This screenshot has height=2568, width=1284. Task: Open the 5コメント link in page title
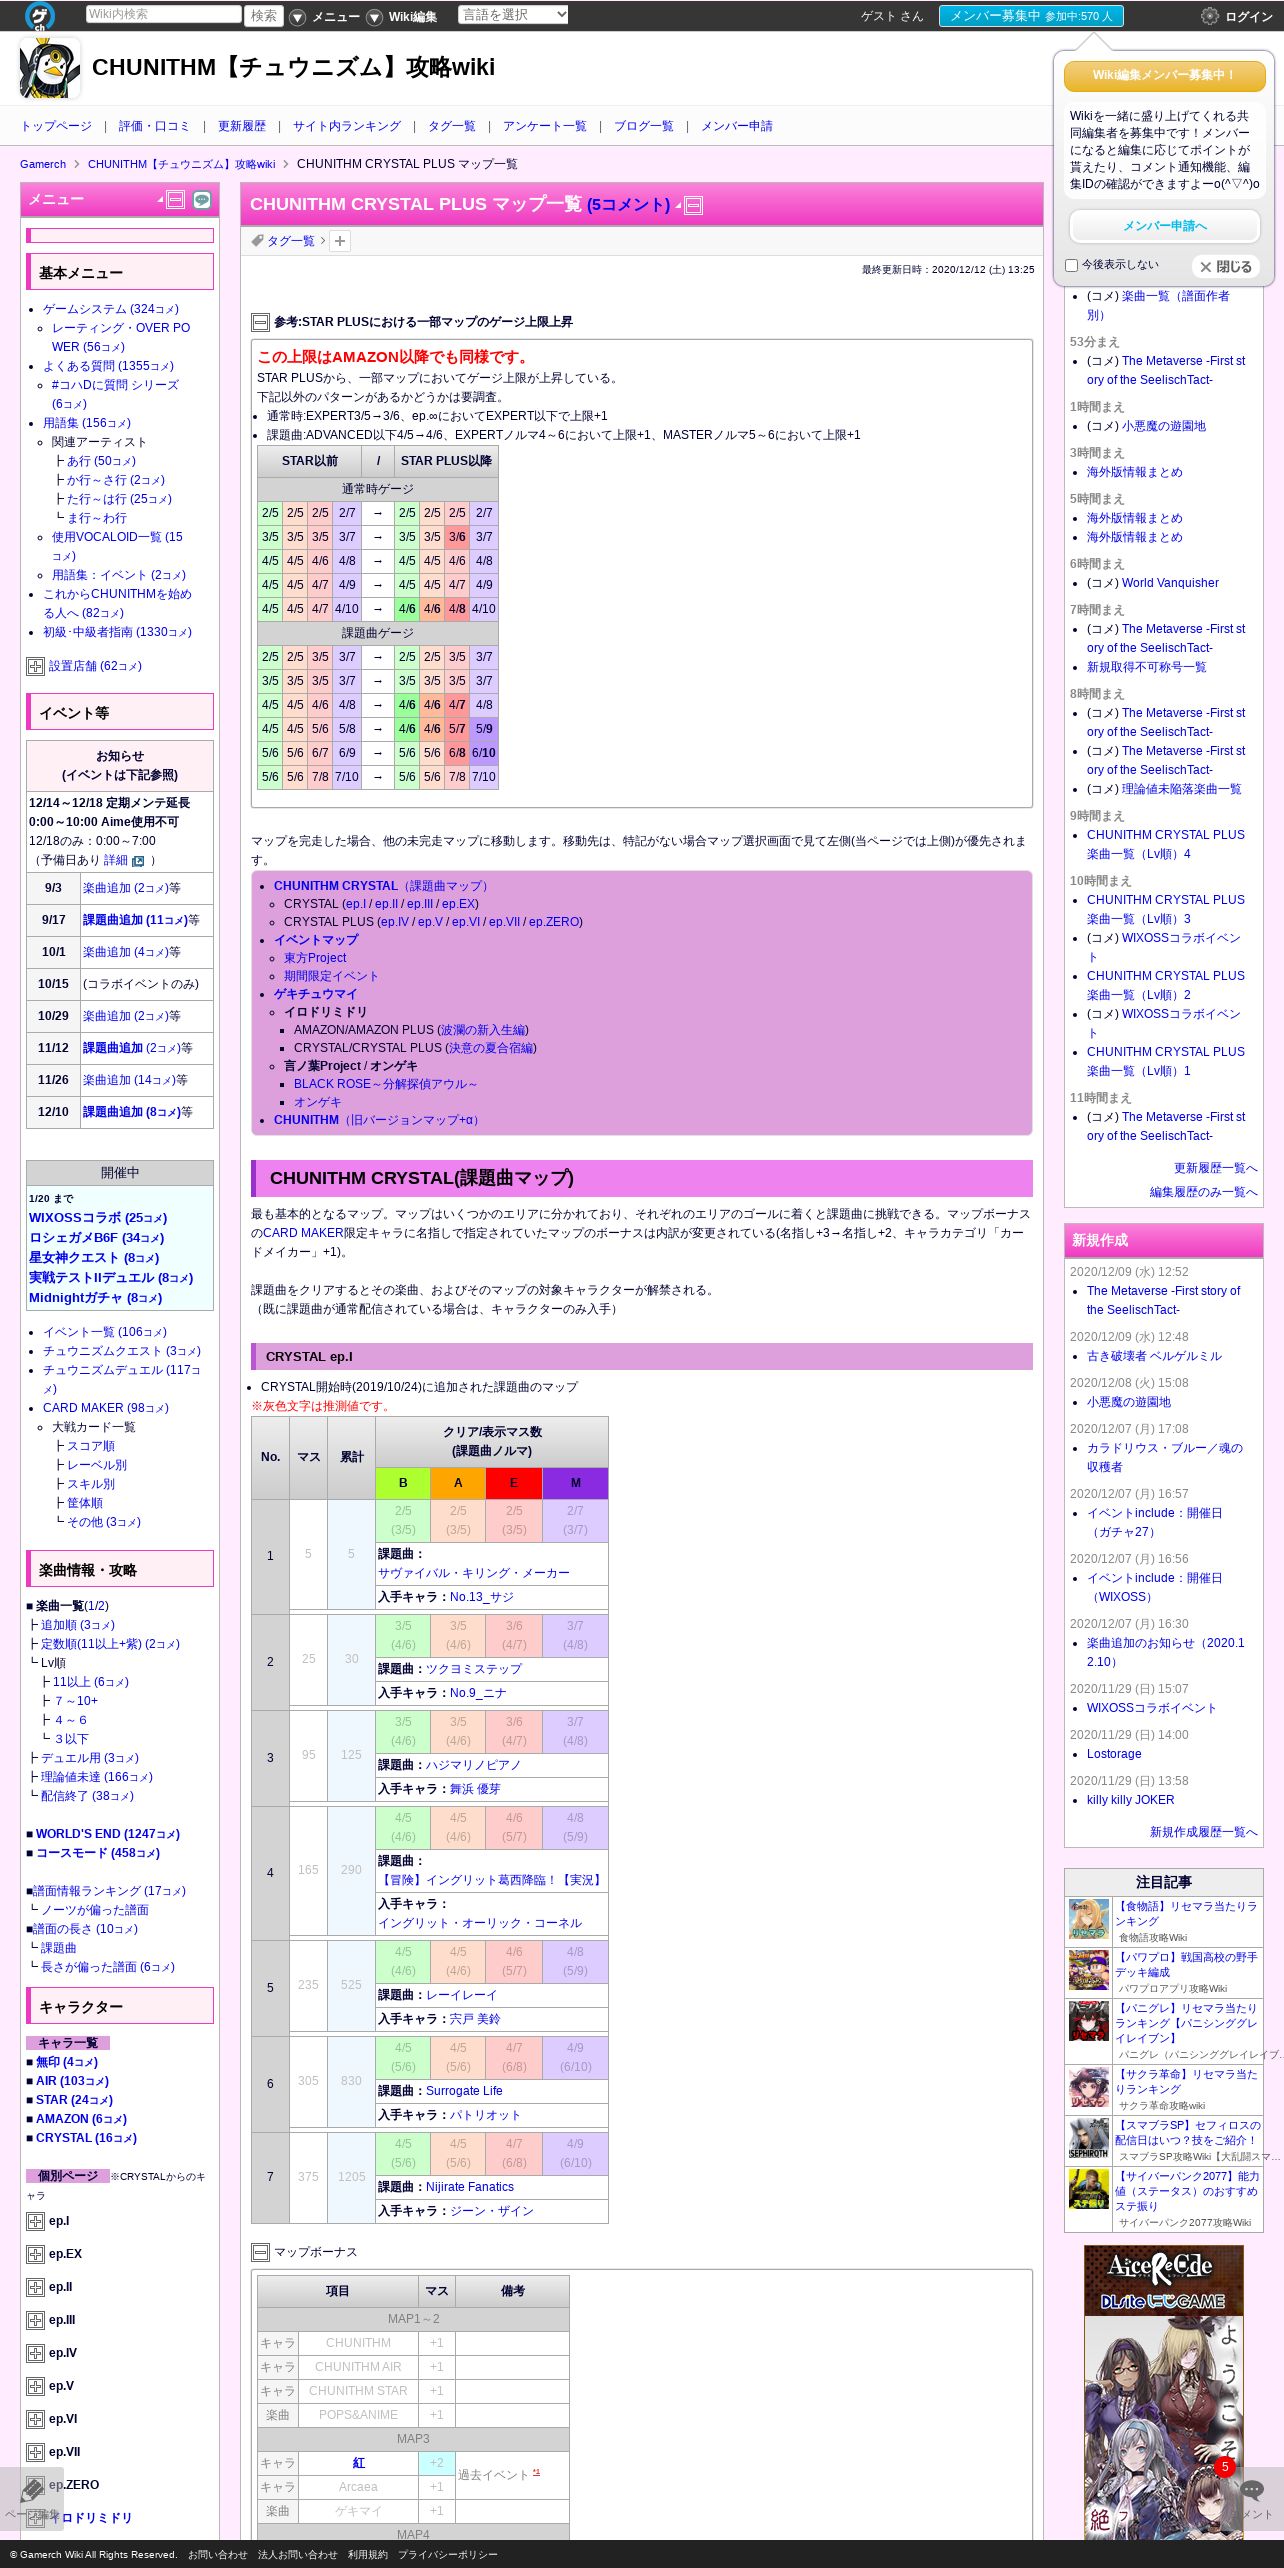click(628, 205)
